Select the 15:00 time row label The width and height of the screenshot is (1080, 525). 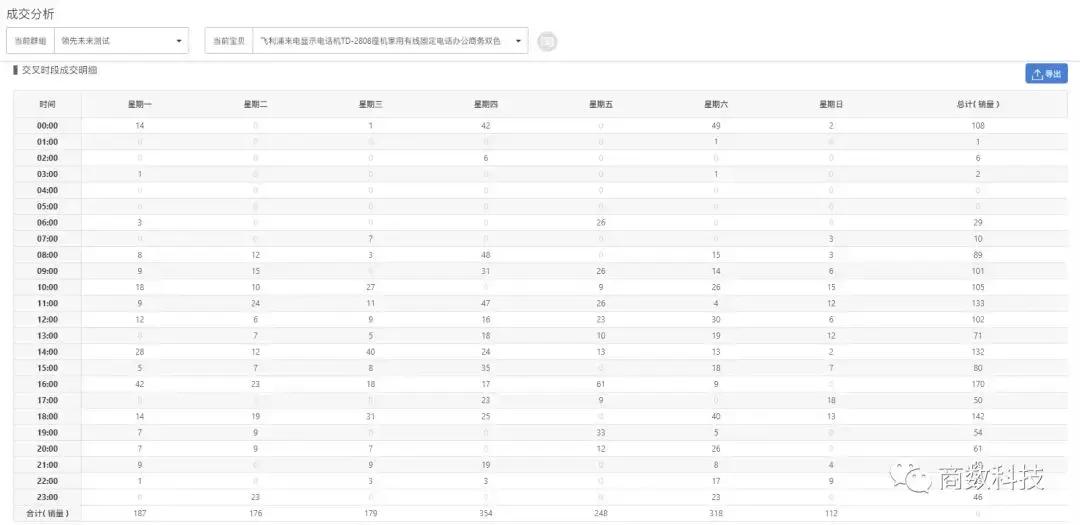(x=48, y=368)
